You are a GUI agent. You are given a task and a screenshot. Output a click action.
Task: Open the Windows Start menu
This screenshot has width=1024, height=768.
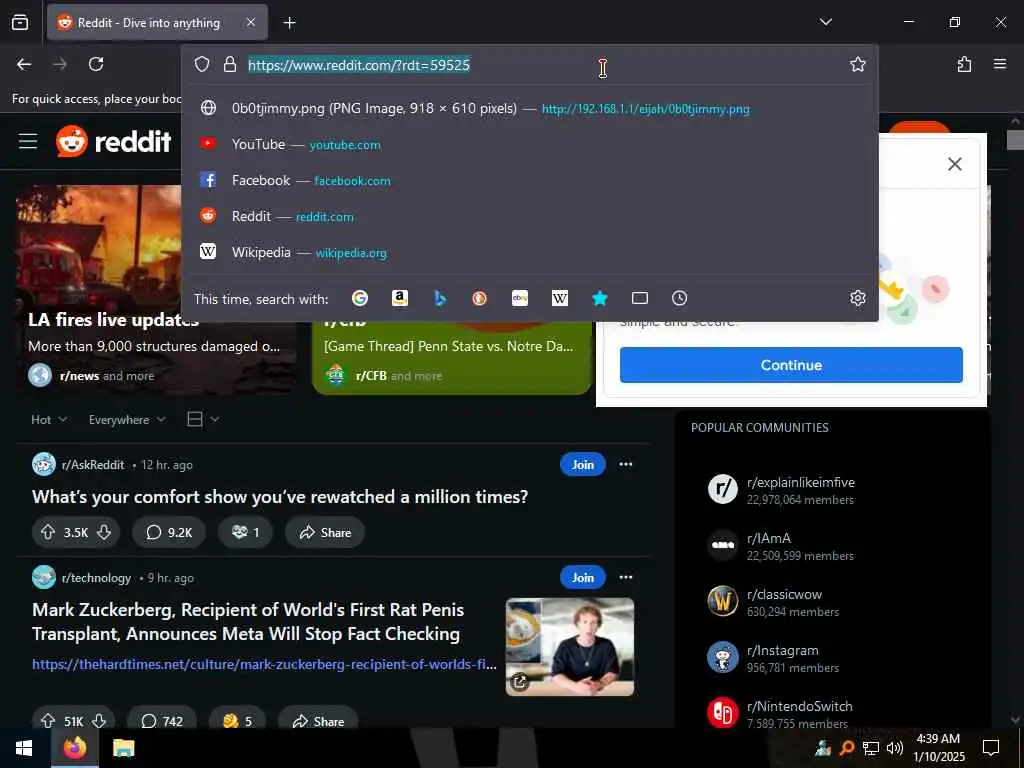tap(25, 748)
